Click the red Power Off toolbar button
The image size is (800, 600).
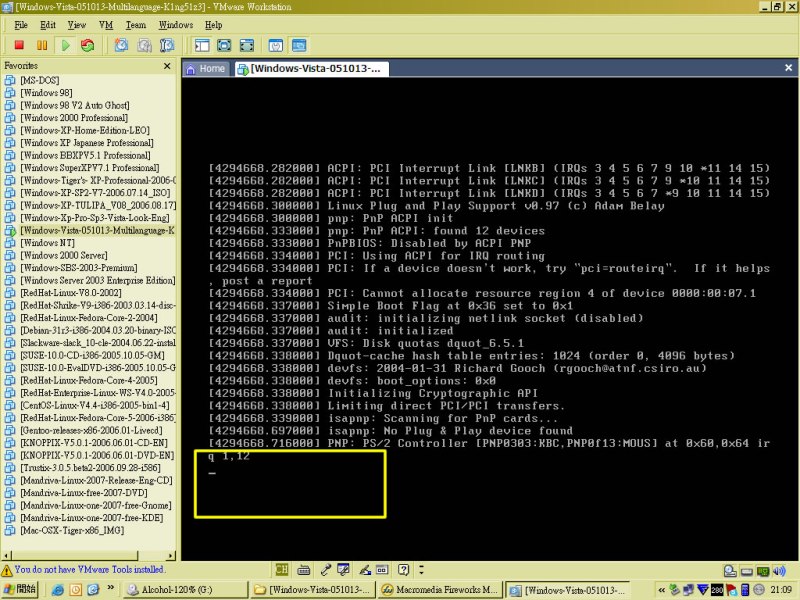[x=18, y=45]
